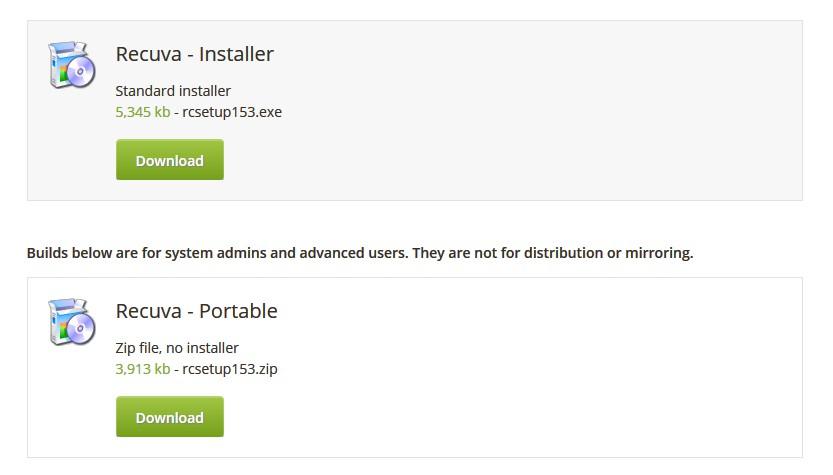Click the CD disc on Portable icon
The height and width of the screenshot is (475, 833).
pos(81,328)
